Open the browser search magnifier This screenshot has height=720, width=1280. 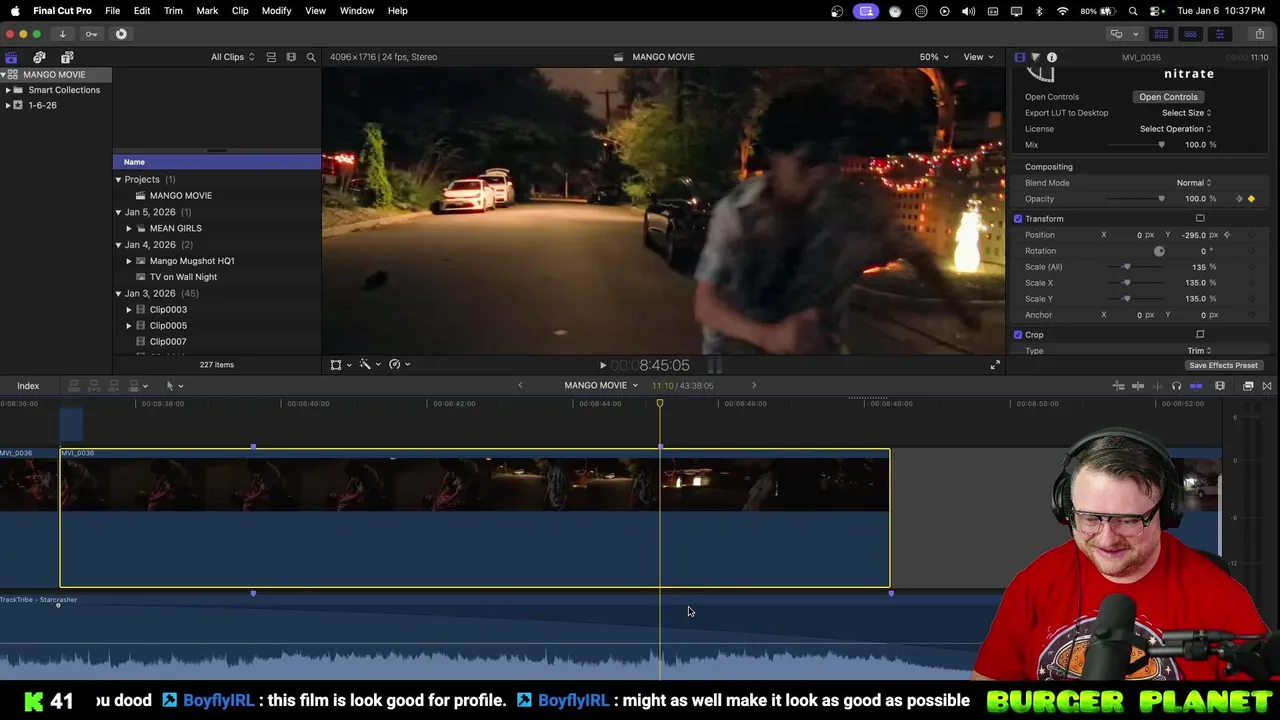[x=311, y=57]
